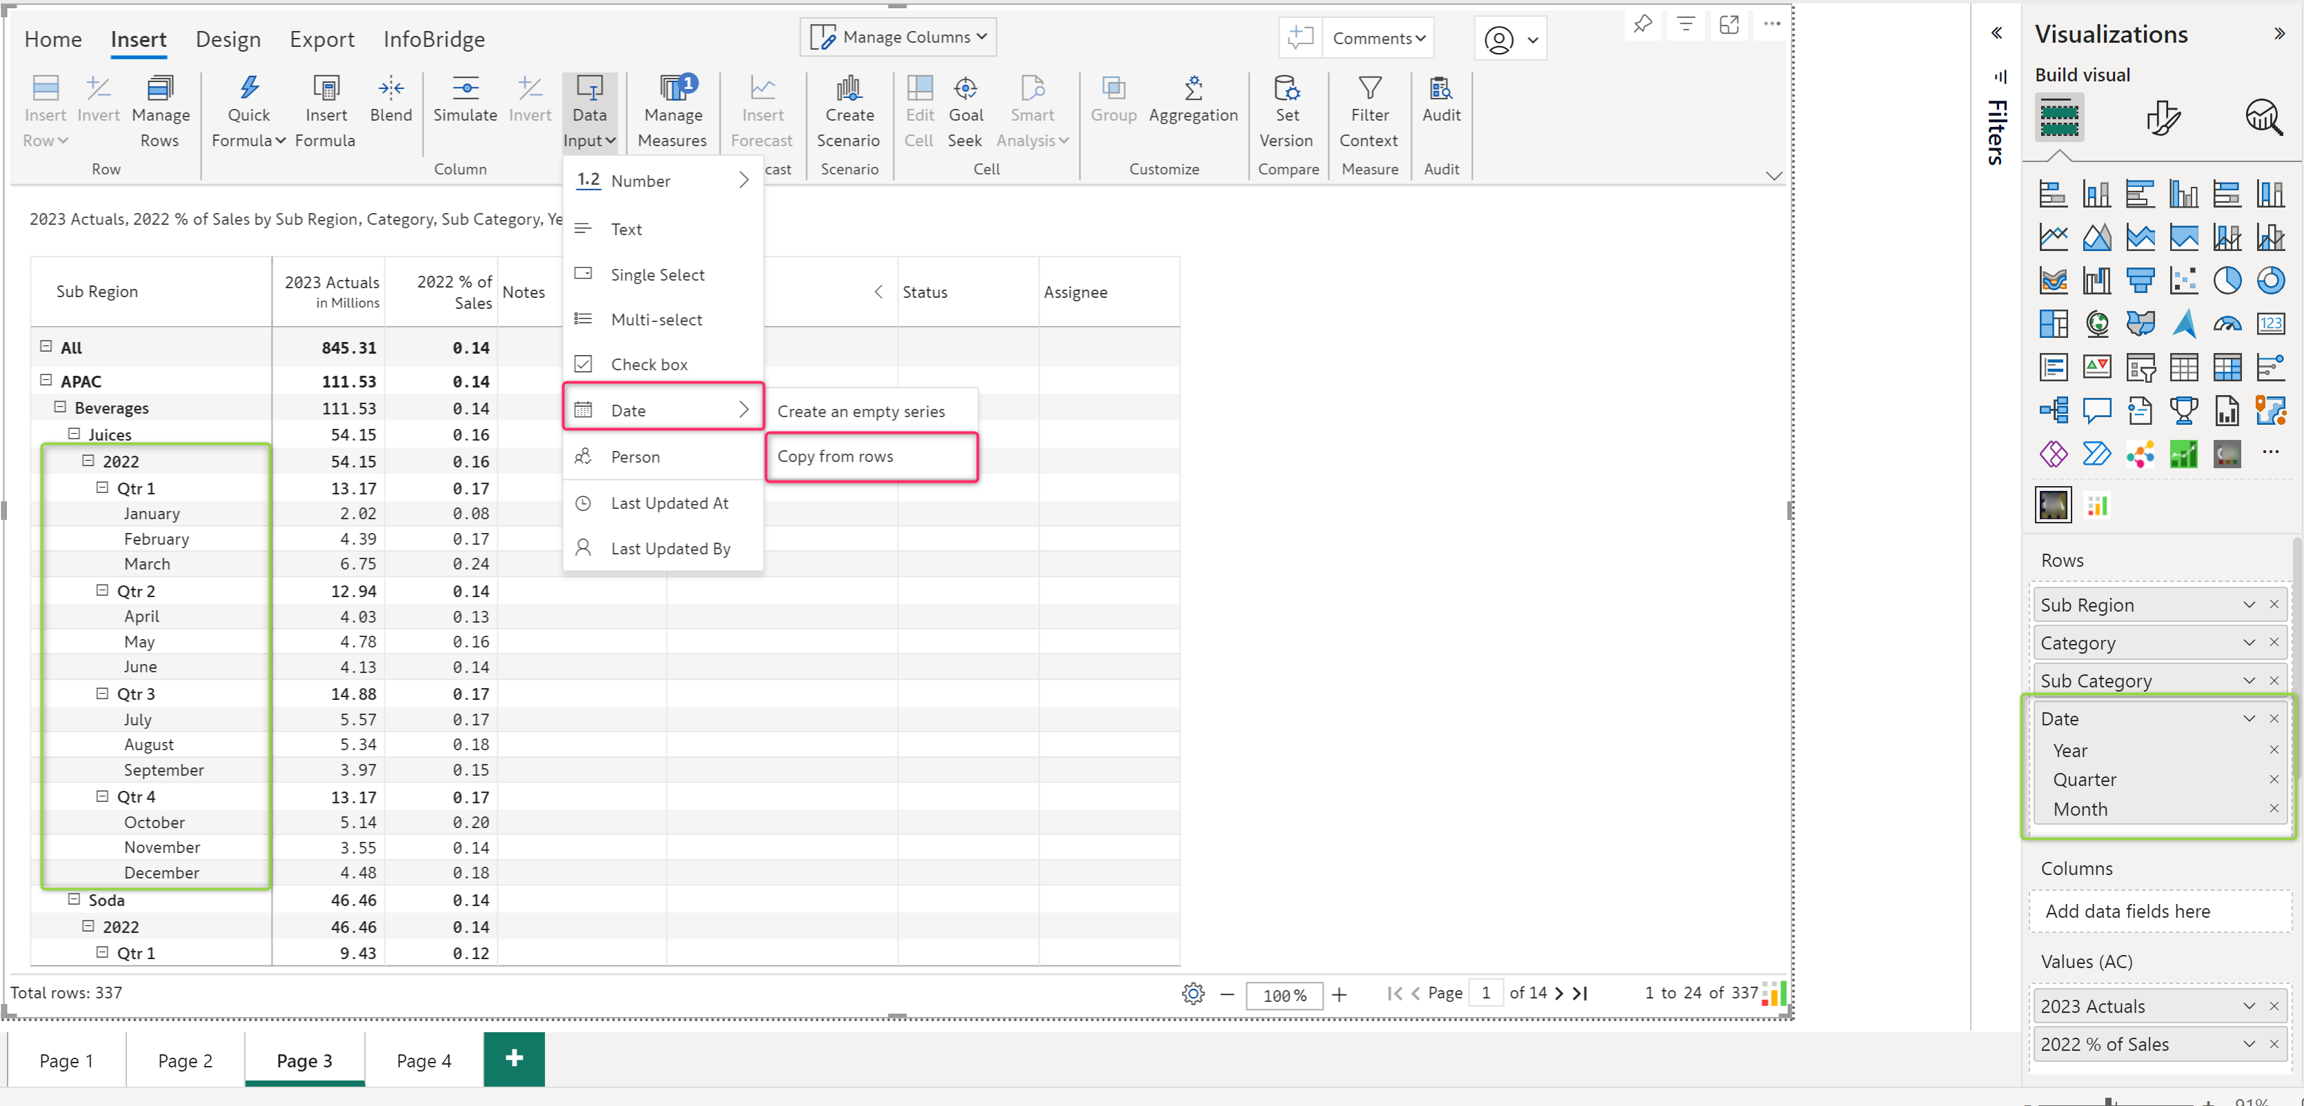Select the pie chart visualization

click(2227, 280)
